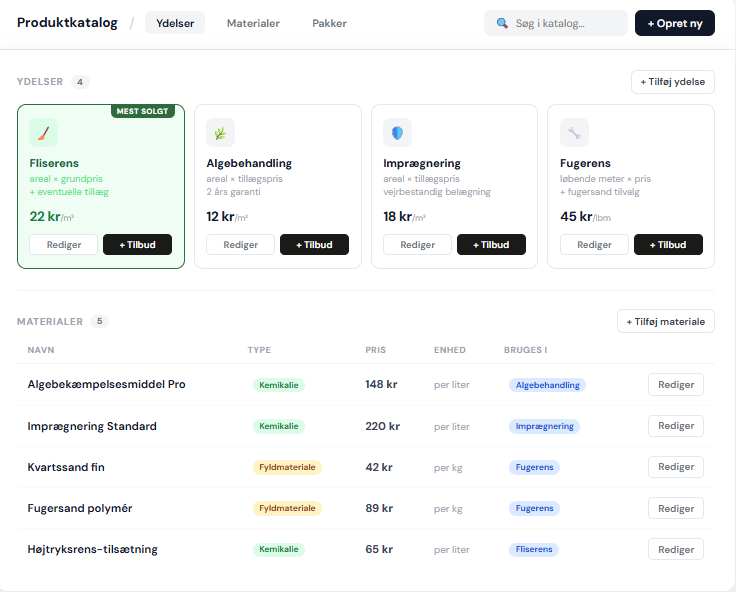Image resolution: width=736 pixels, height=592 pixels.
Task: Edit the Kvartssand fin material row
Action: pyautogui.click(x=675, y=467)
